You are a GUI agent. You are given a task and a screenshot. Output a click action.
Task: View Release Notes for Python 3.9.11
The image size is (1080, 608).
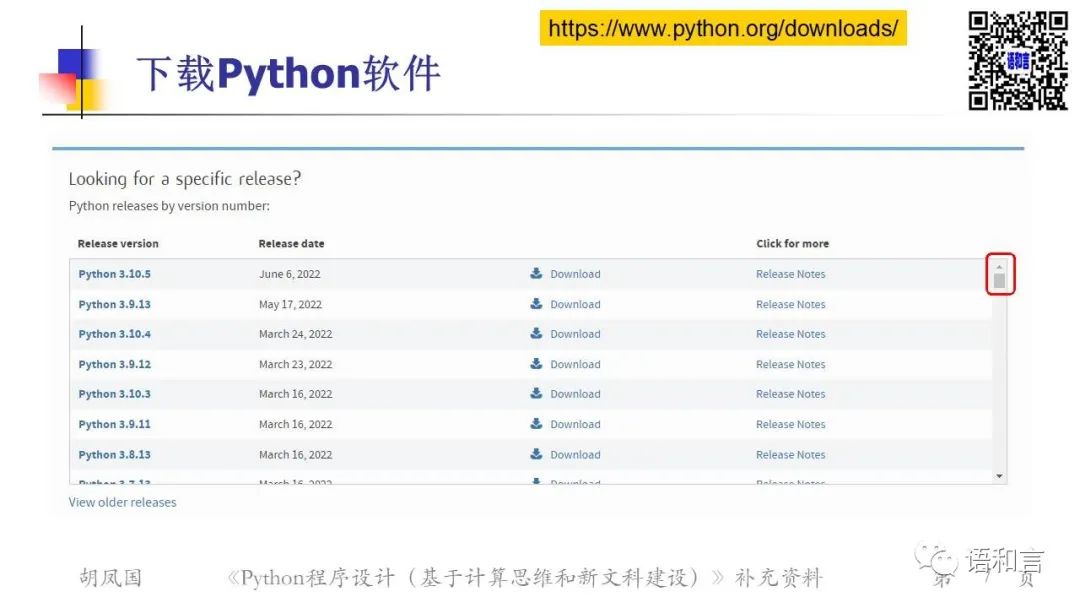click(791, 424)
